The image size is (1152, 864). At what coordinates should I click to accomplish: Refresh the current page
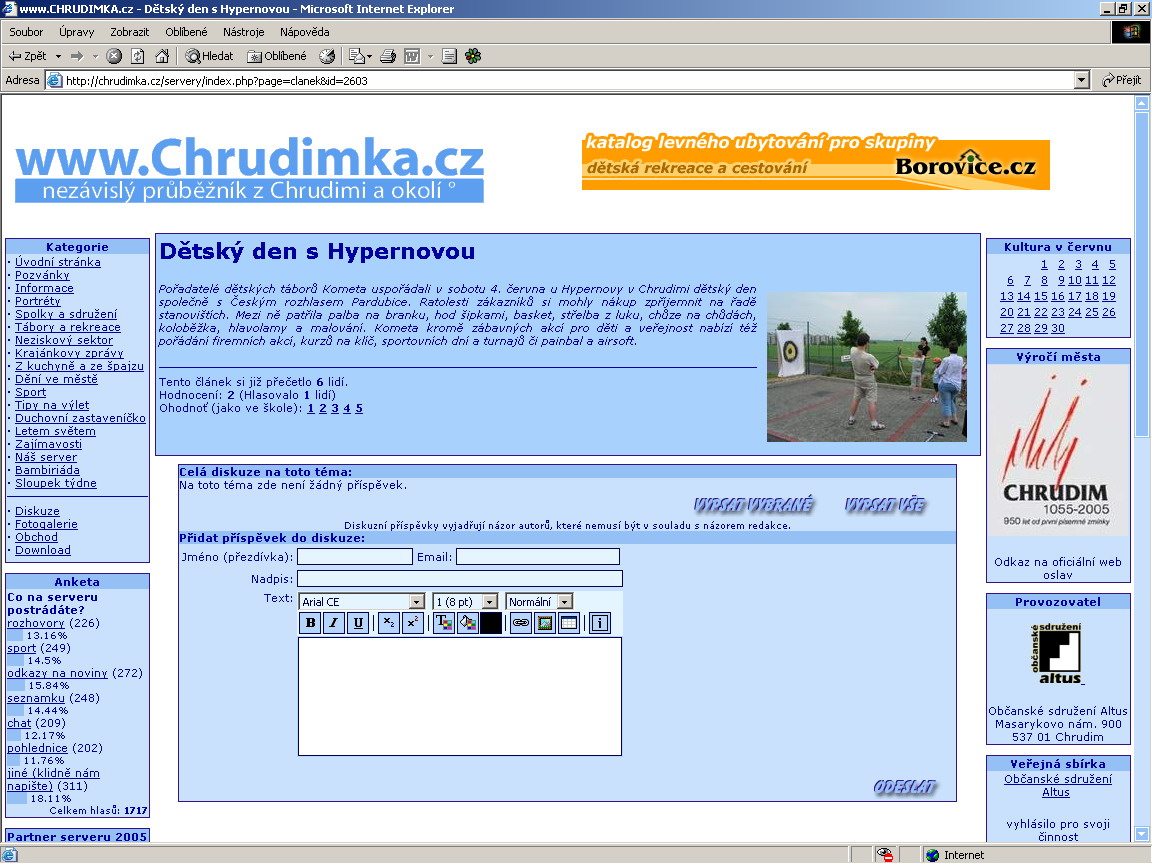coord(137,56)
